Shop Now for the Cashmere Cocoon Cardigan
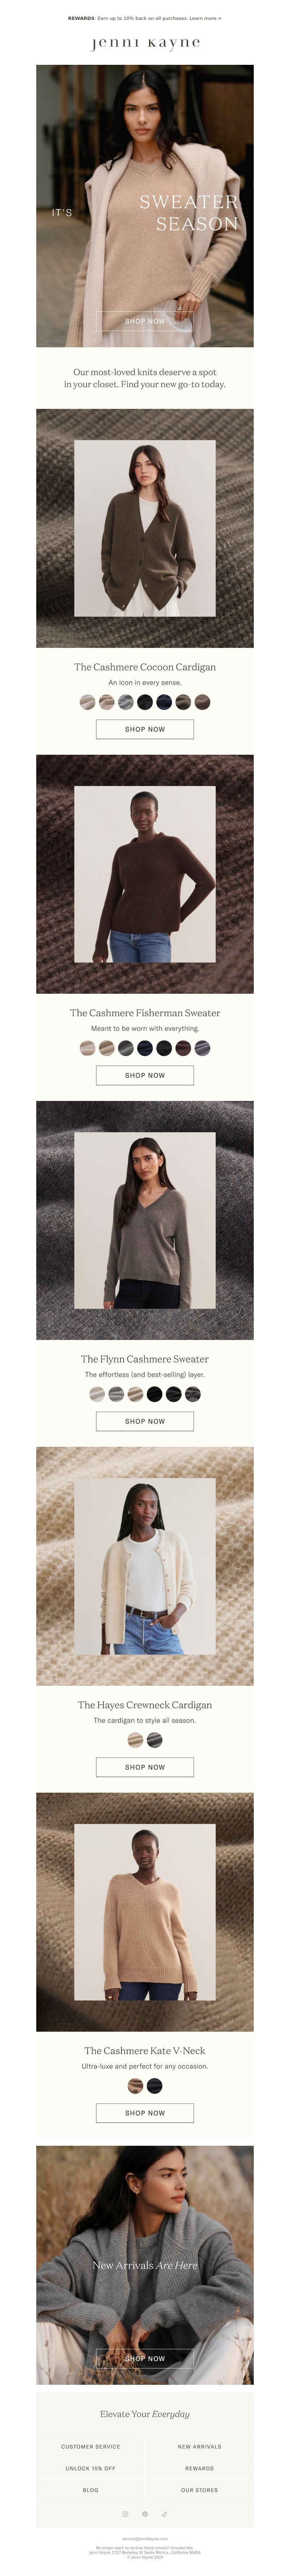 (145, 729)
